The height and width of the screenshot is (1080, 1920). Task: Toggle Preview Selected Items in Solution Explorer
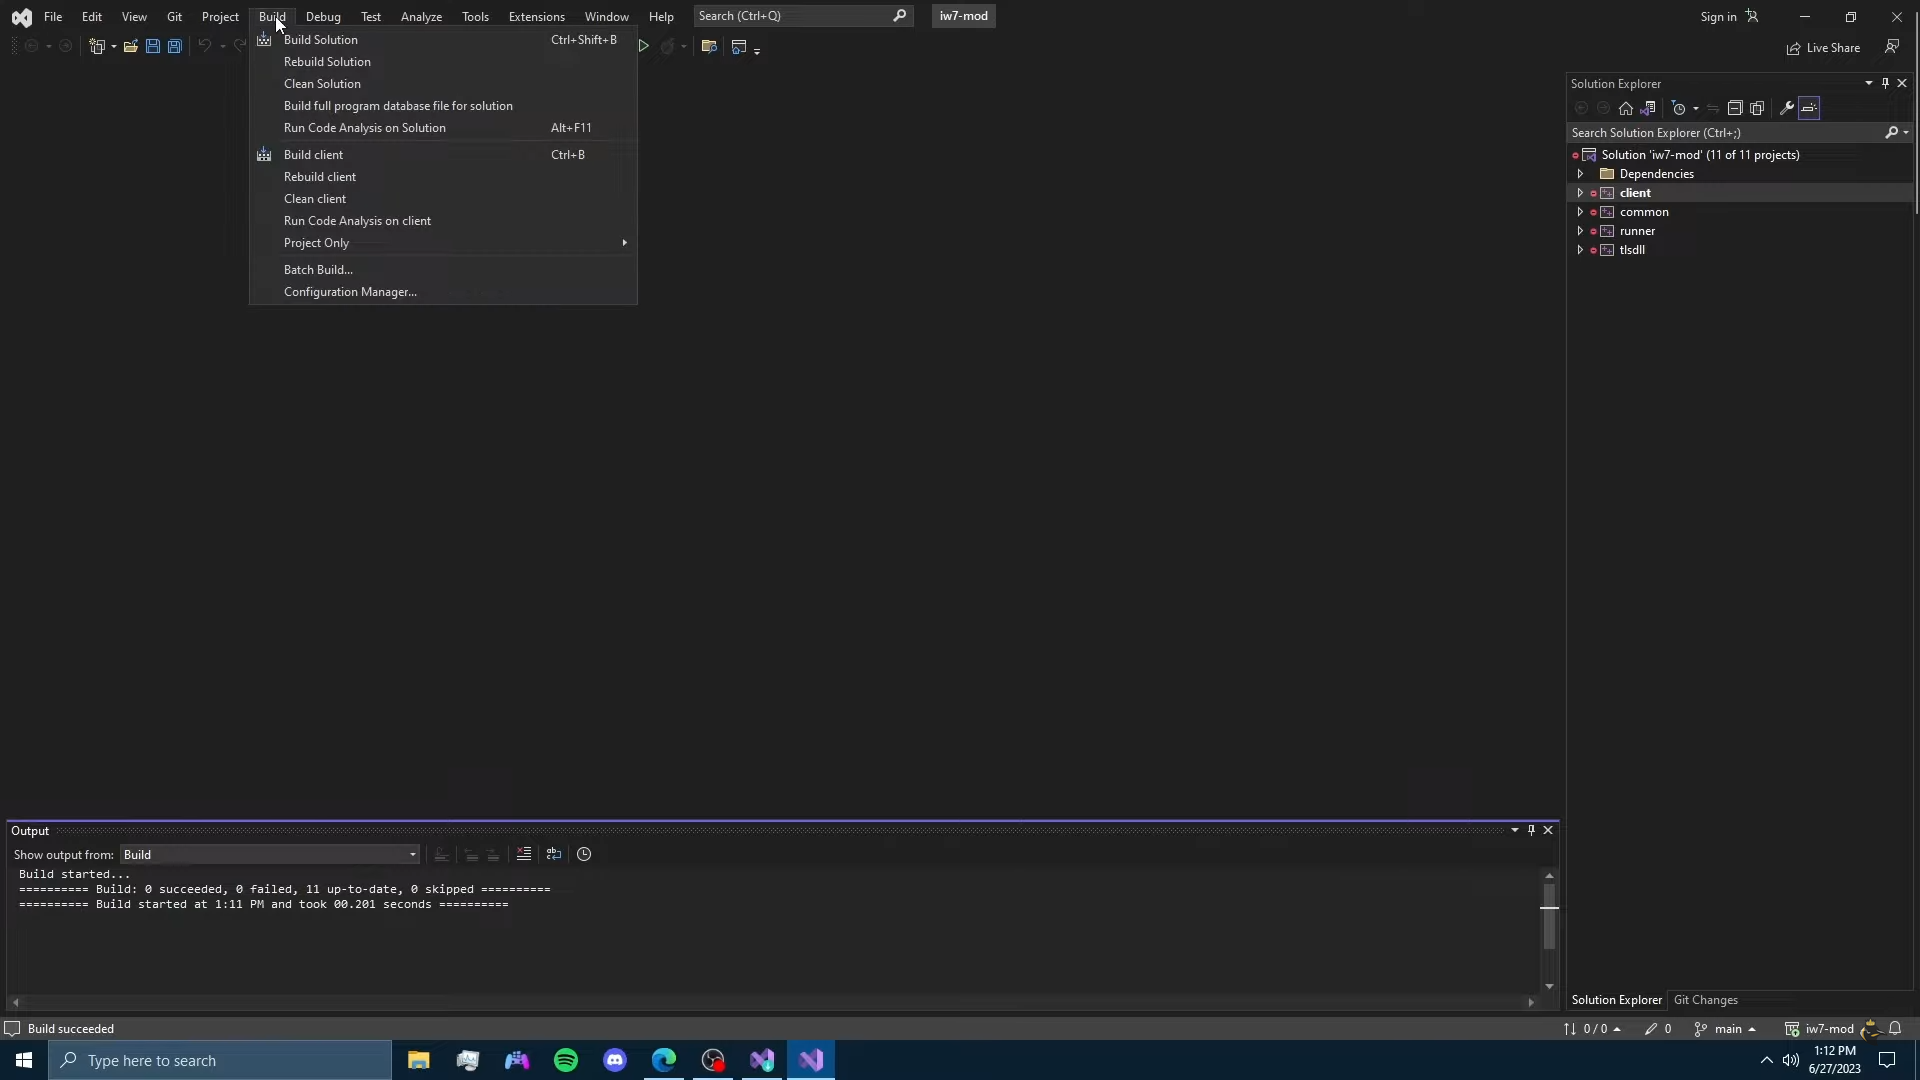coord(1809,109)
